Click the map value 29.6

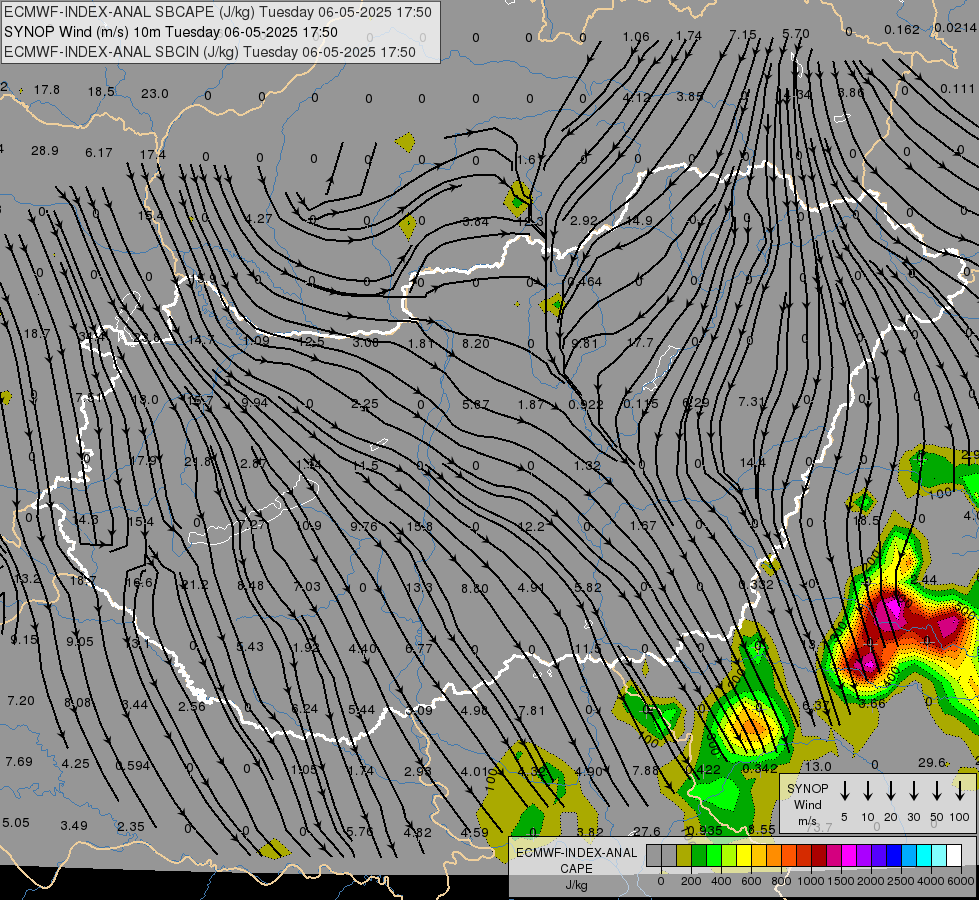coord(932,762)
